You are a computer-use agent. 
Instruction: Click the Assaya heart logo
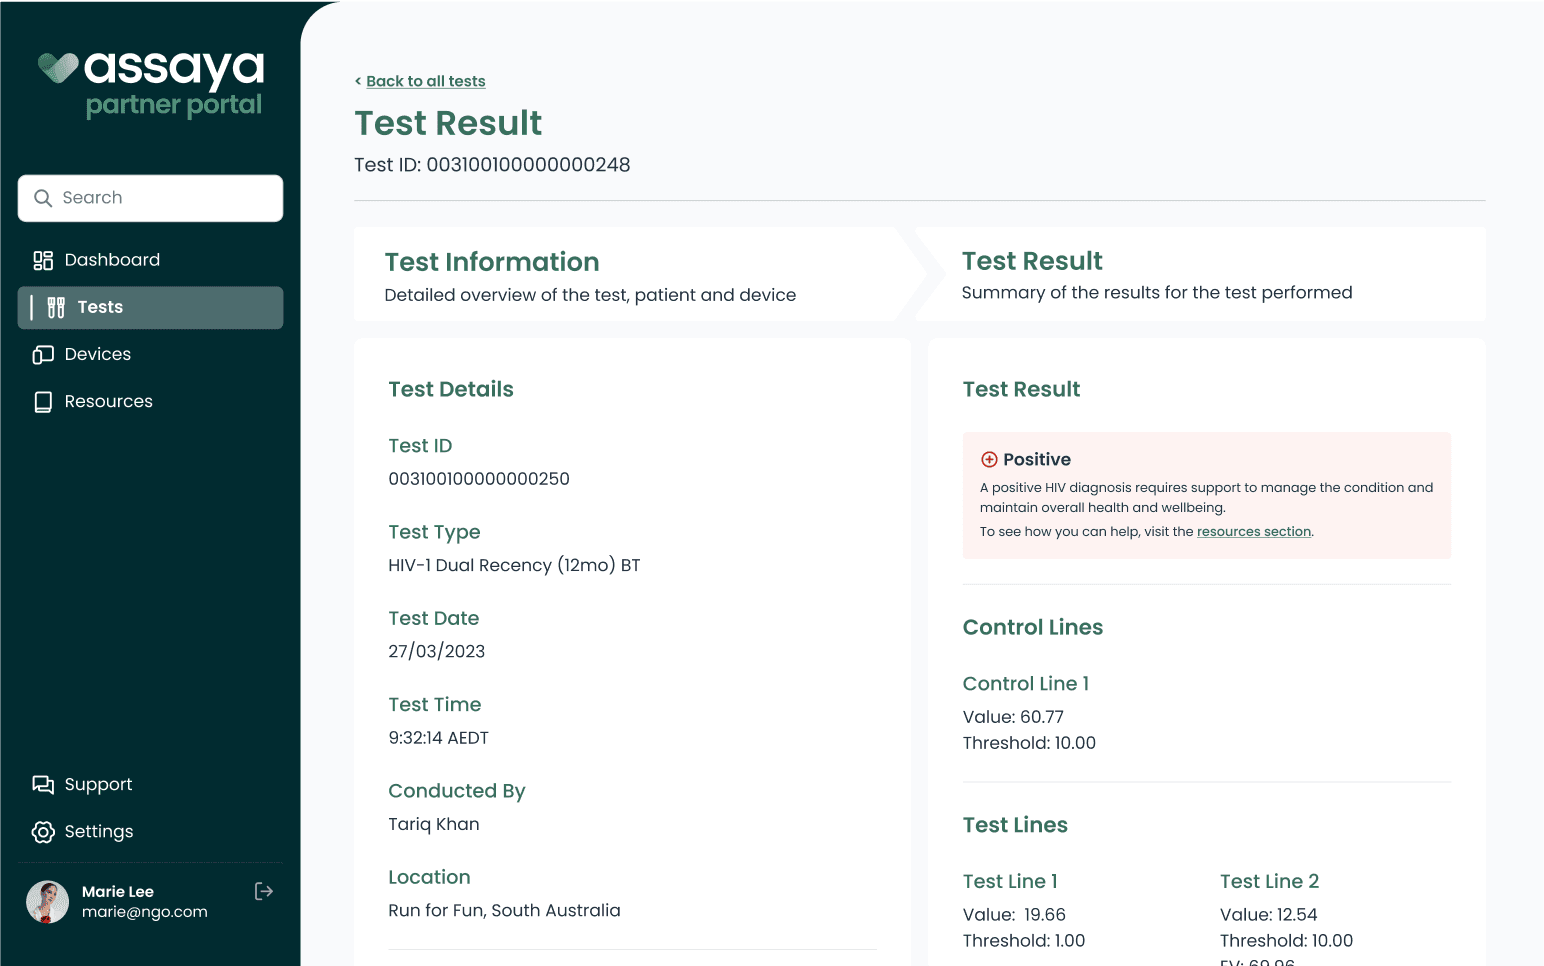(58, 68)
